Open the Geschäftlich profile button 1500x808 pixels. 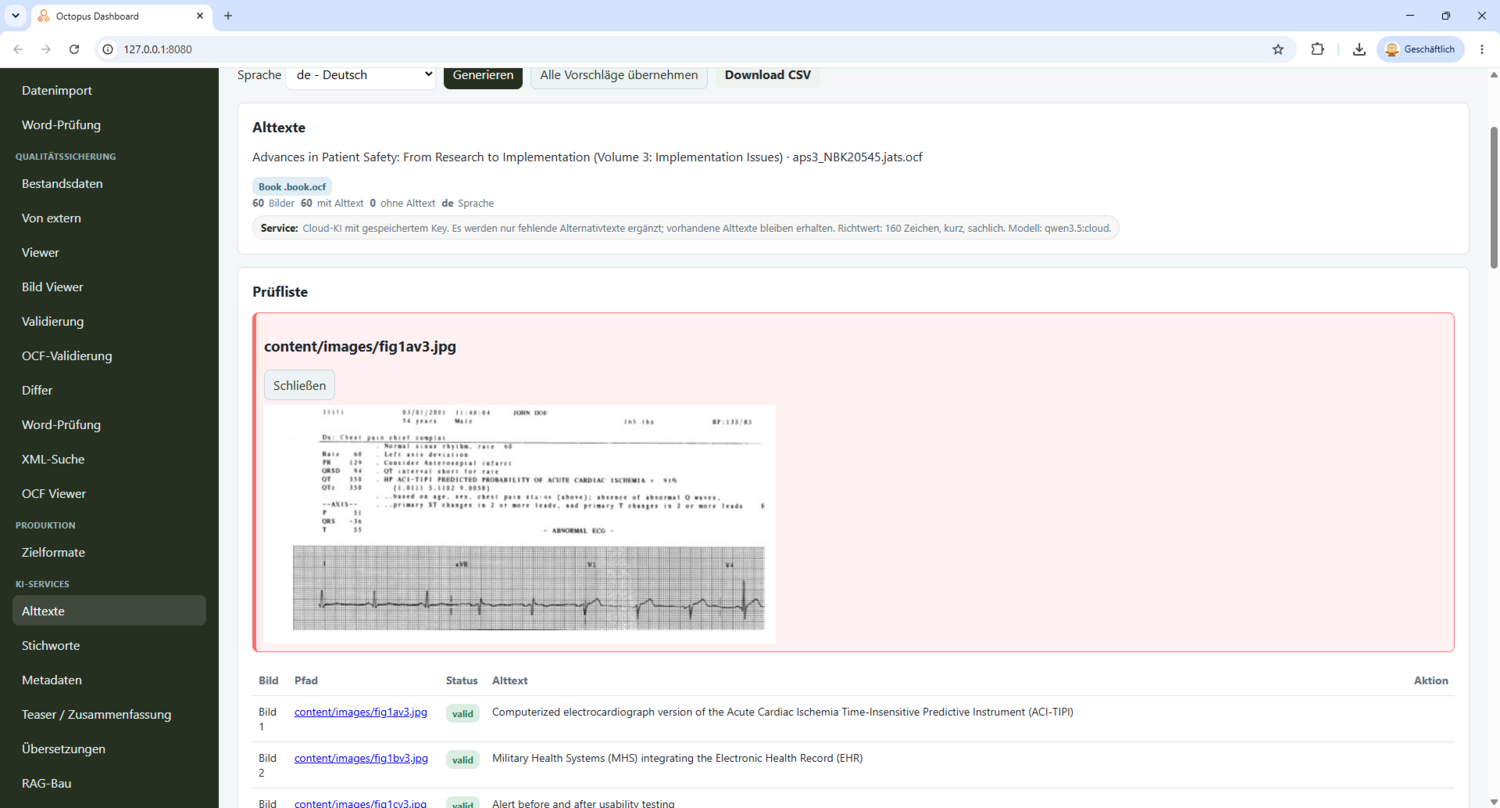tap(1420, 49)
